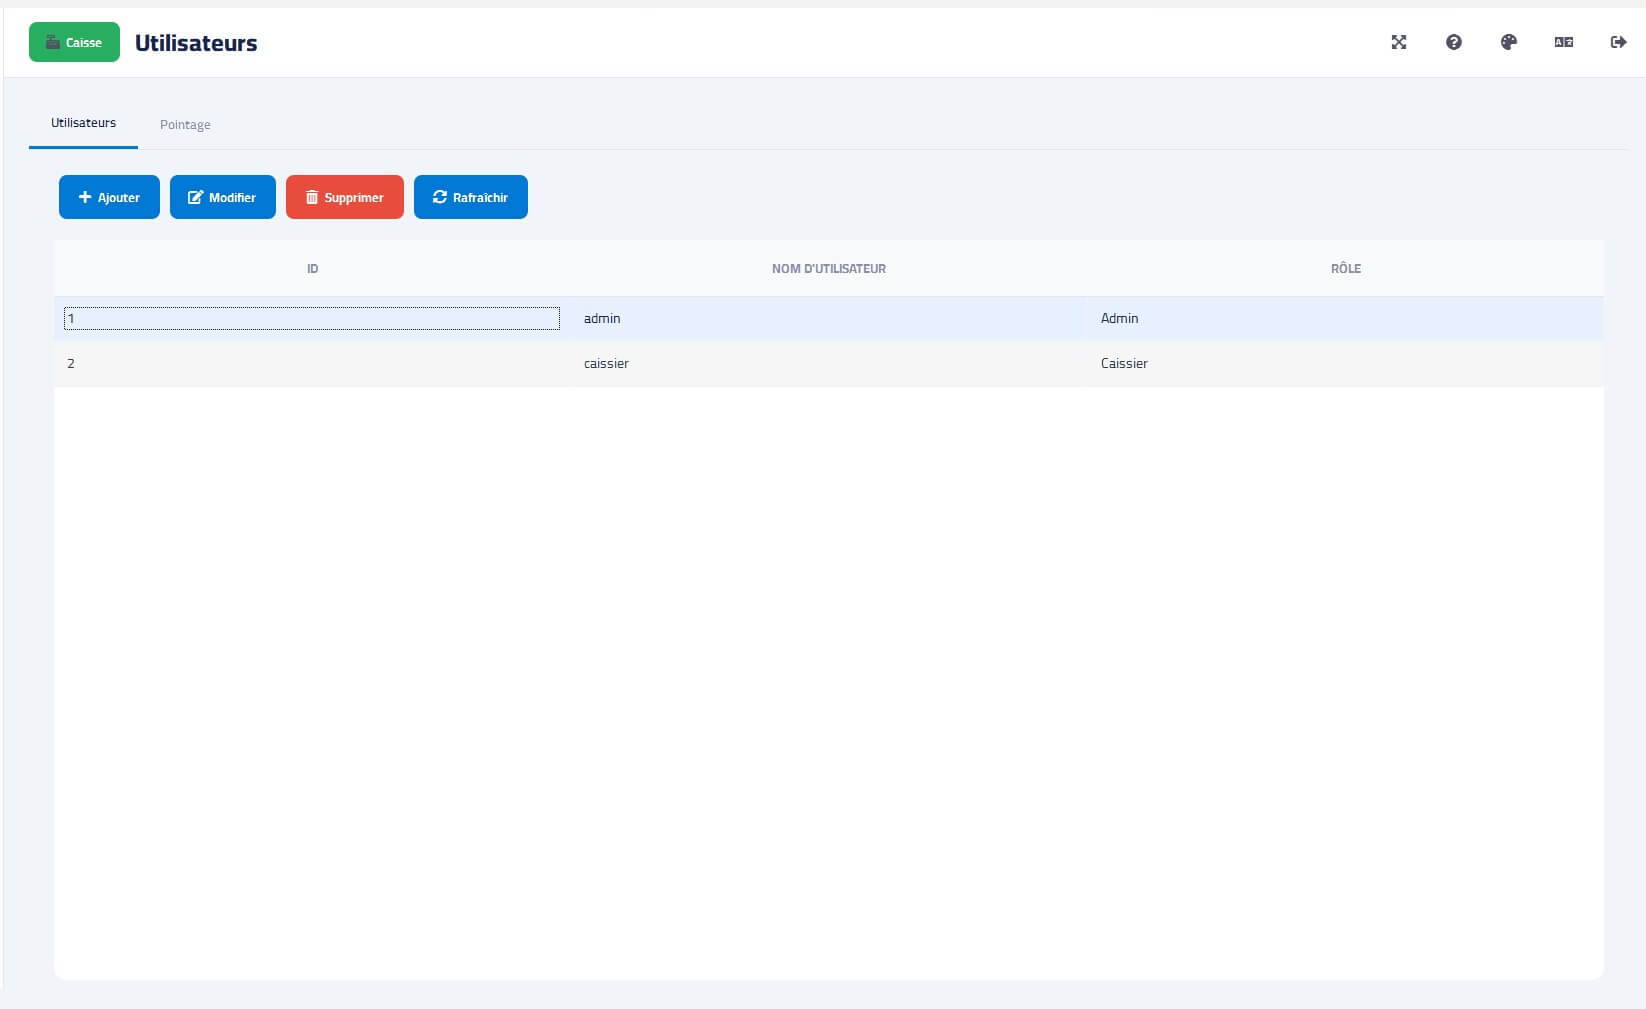This screenshot has height=1009, width=1646.
Task: Click the Modifier button
Action: [x=222, y=197]
